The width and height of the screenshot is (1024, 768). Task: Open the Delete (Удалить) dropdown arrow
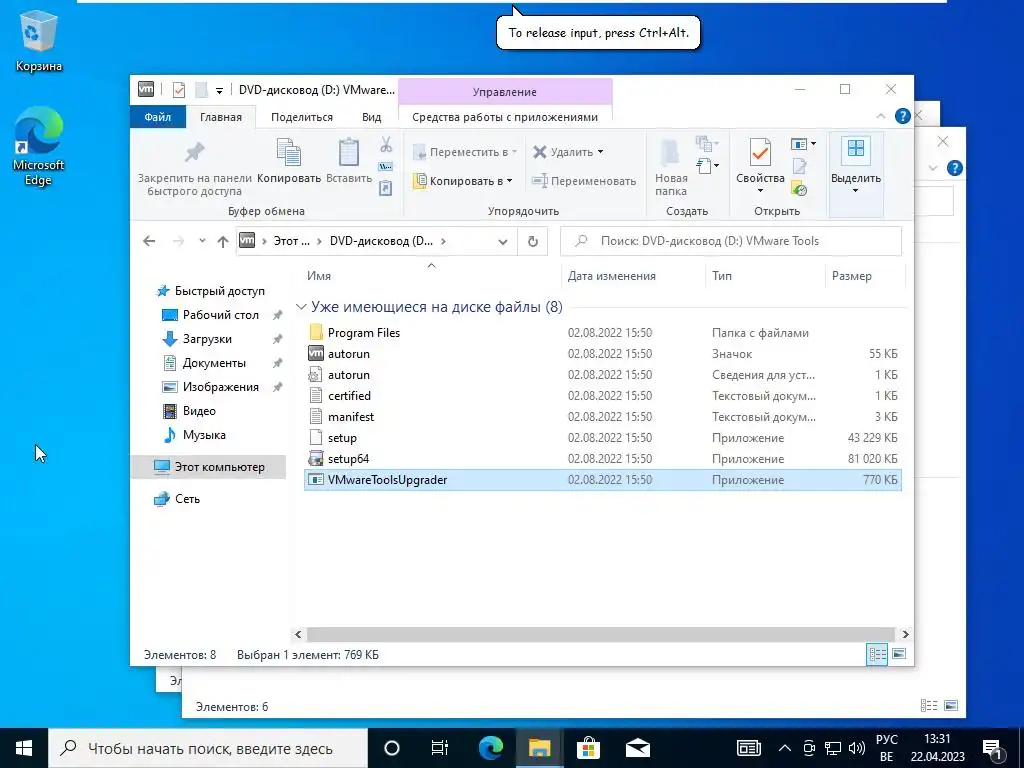(x=600, y=152)
